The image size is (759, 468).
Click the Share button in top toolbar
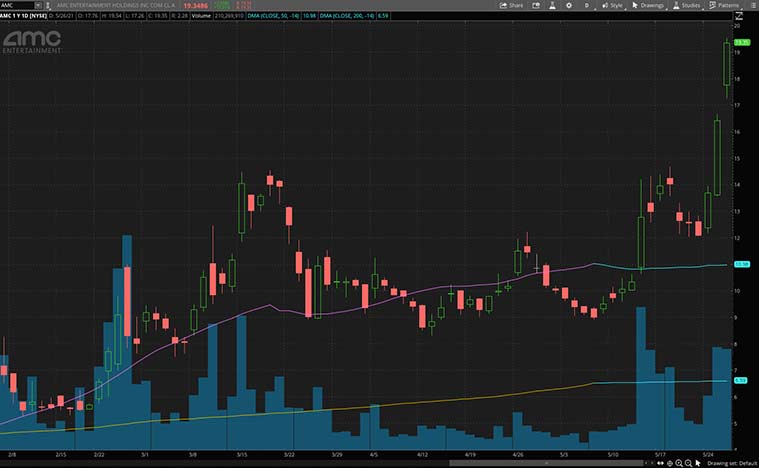[511, 5]
